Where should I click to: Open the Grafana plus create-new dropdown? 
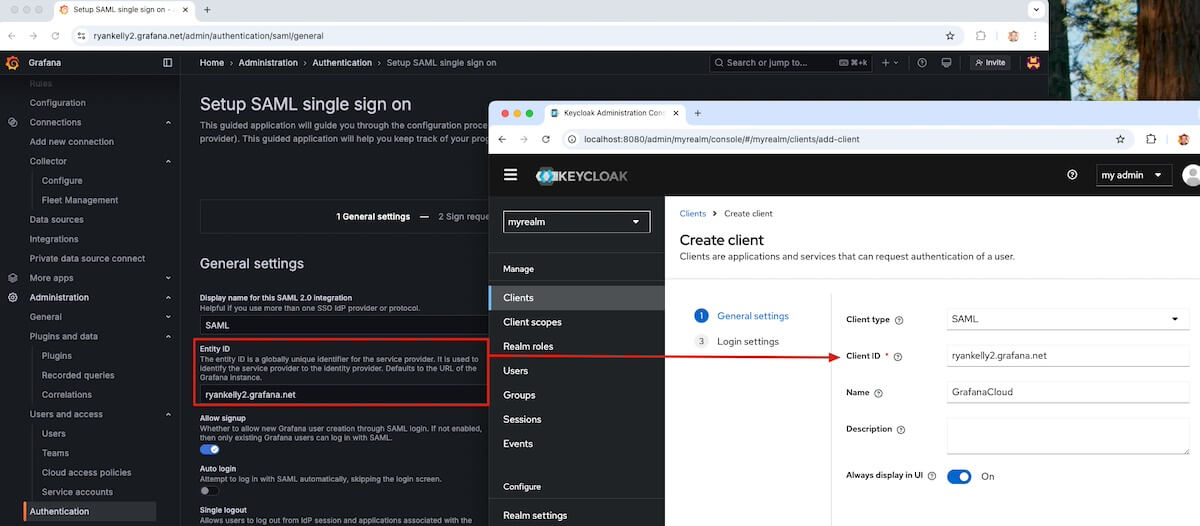coord(889,62)
